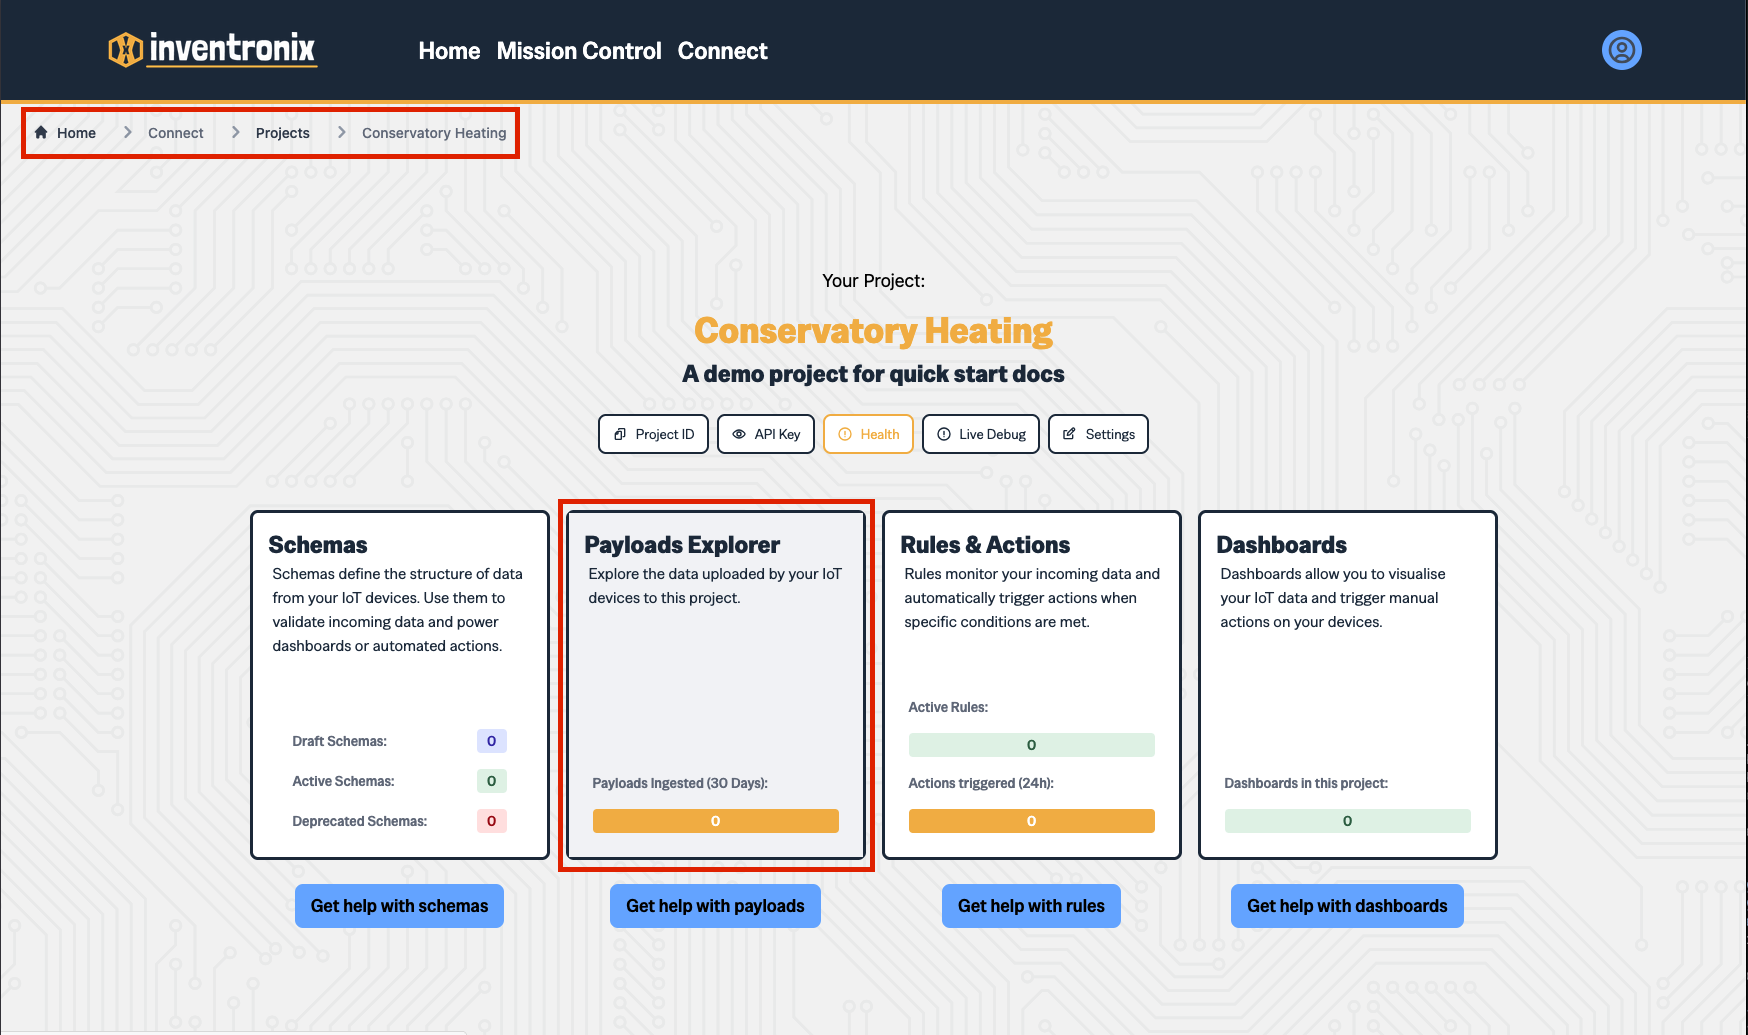Click the Draft Schemas count badge
Screen dimensions: 1748x1035
point(491,741)
